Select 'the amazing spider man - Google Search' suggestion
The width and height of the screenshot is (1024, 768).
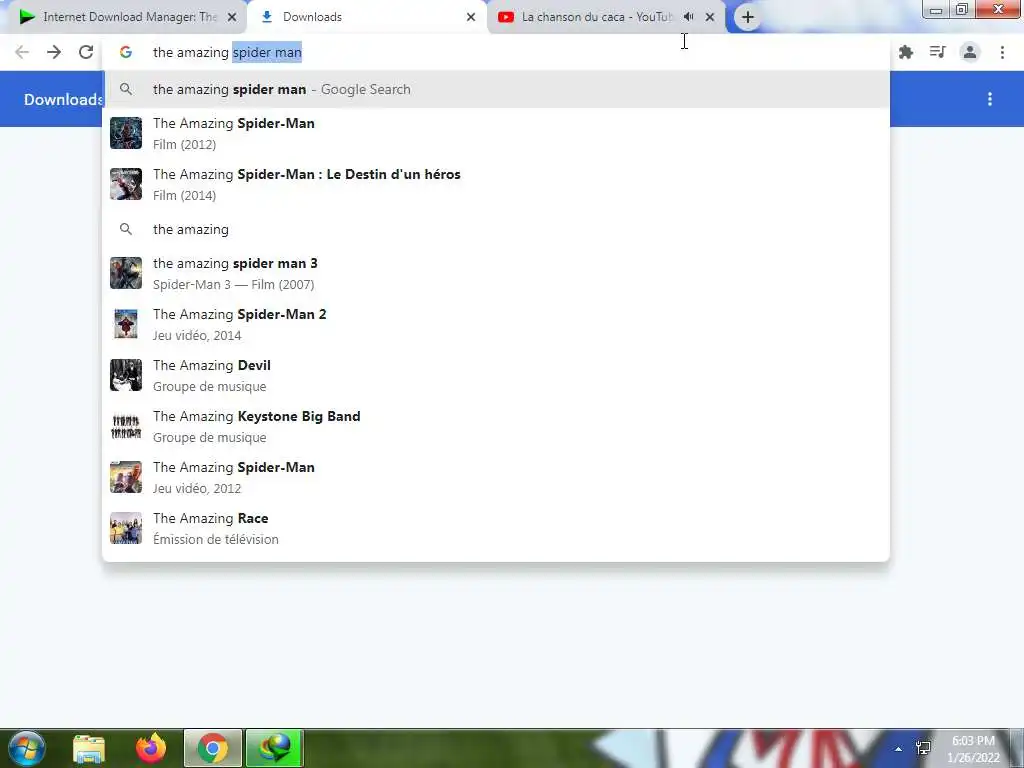[496, 89]
